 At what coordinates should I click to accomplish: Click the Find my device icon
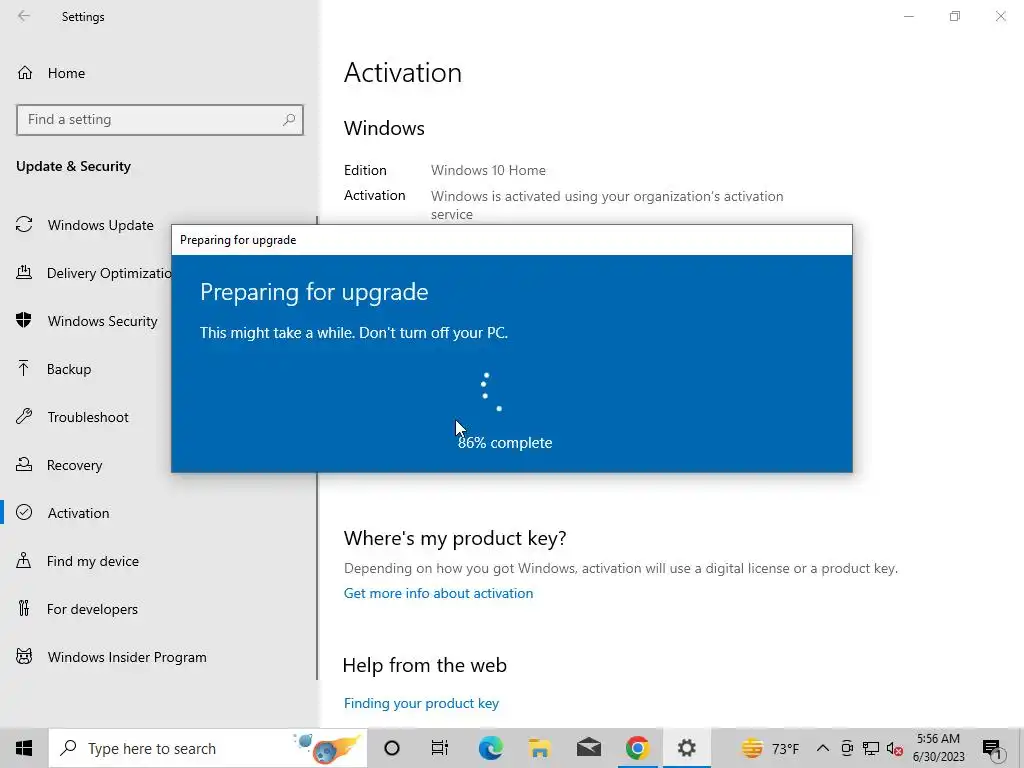click(24, 560)
